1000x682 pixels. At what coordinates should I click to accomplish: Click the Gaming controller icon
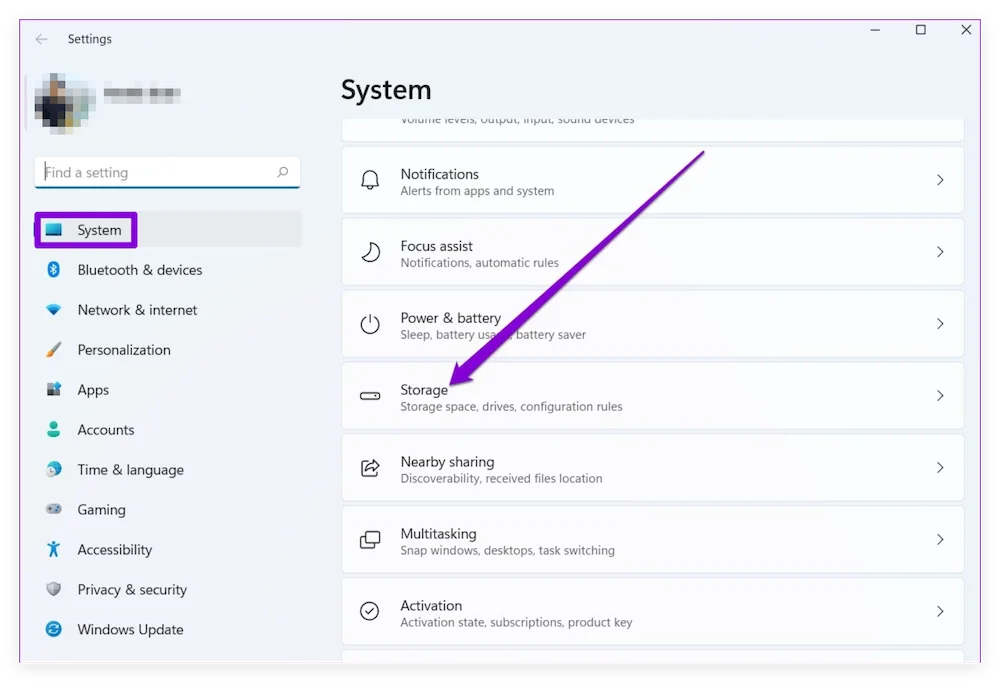[x=54, y=509]
